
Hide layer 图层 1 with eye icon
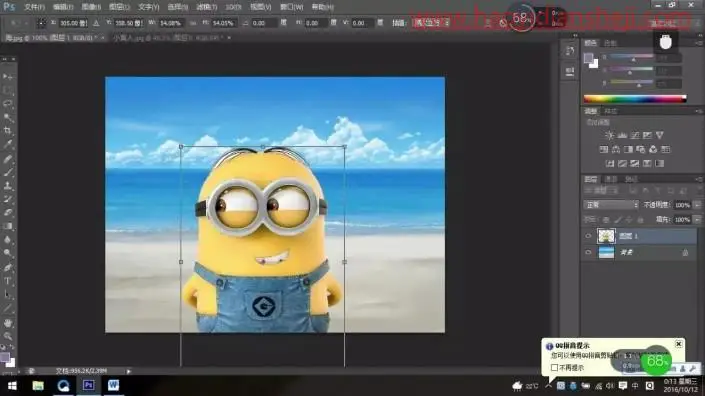[588, 236]
